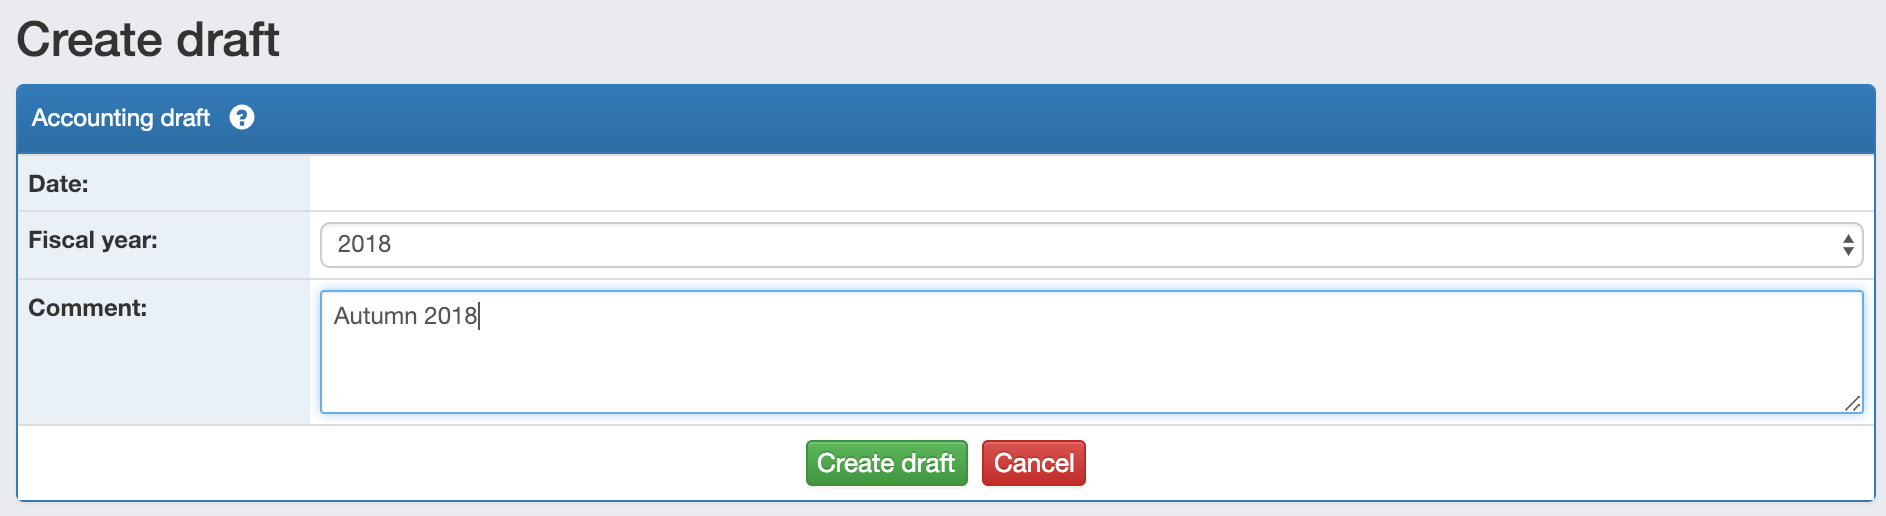The width and height of the screenshot is (1886, 516).
Task: Focus the Comment text area
Action: coord(1091,352)
